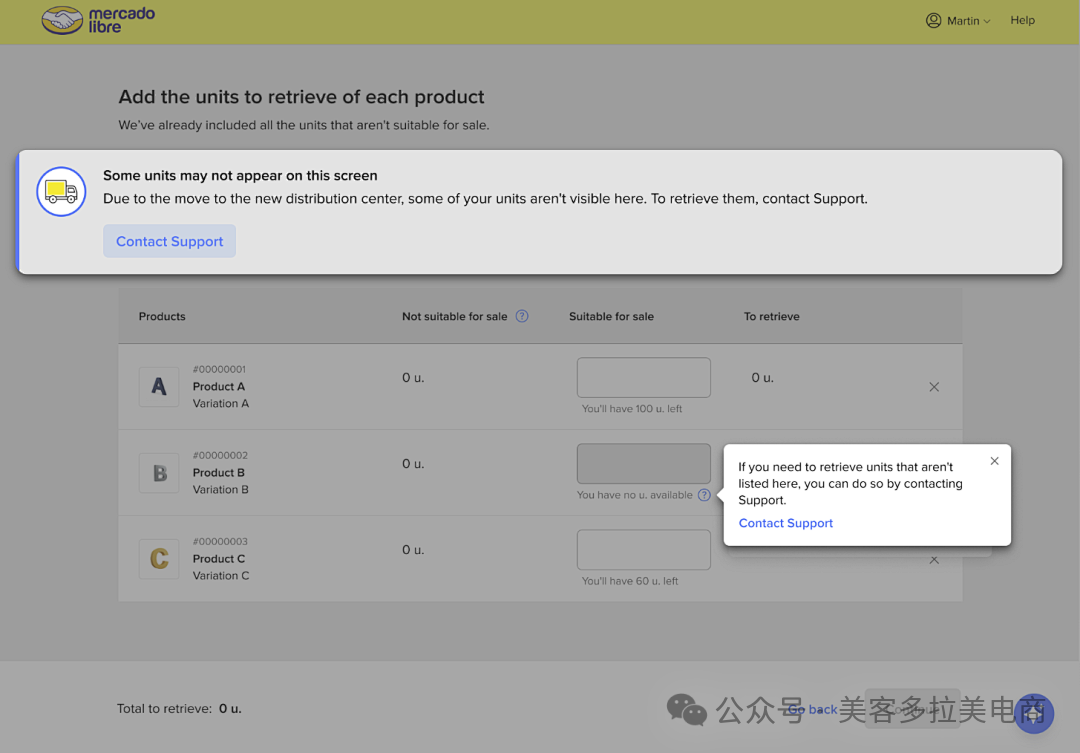The height and width of the screenshot is (753, 1080).
Task: Close the Contact Support tooltip popup
Action: (995, 461)
